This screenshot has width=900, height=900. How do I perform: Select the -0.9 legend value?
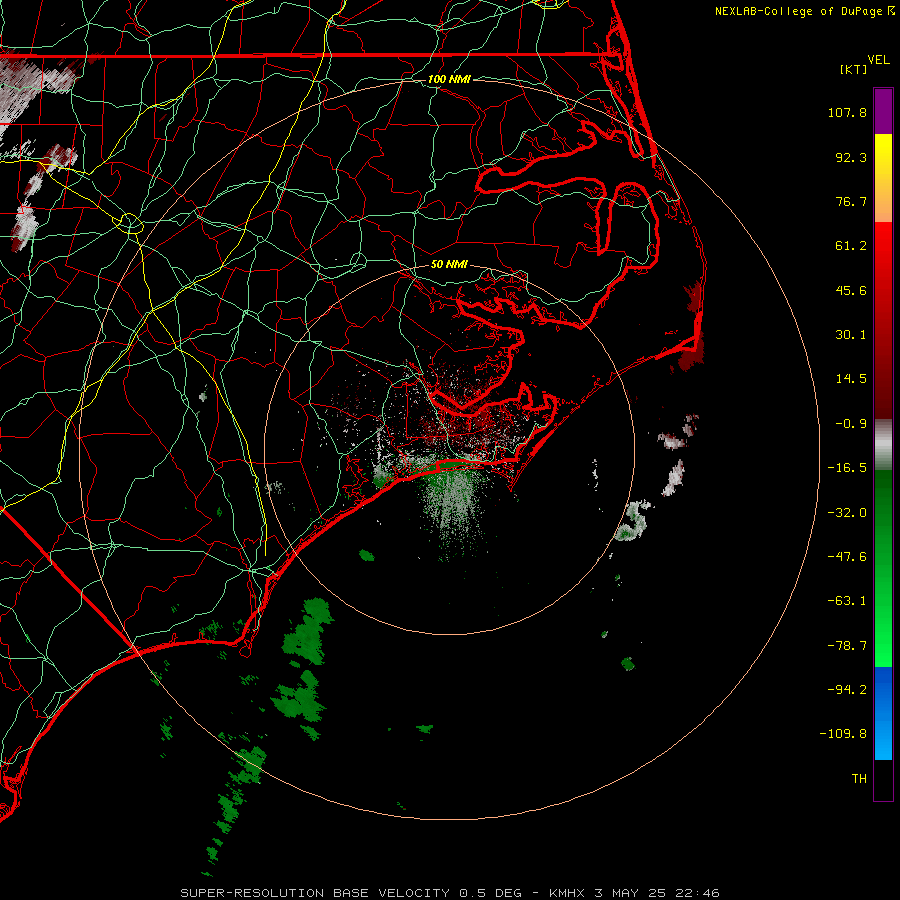tap(851, 424)
